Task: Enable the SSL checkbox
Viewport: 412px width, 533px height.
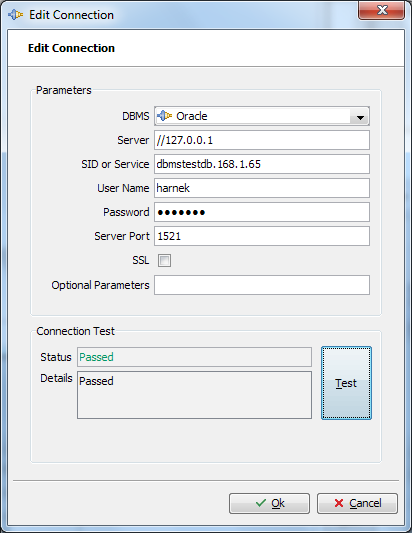Action: (164, 260)
